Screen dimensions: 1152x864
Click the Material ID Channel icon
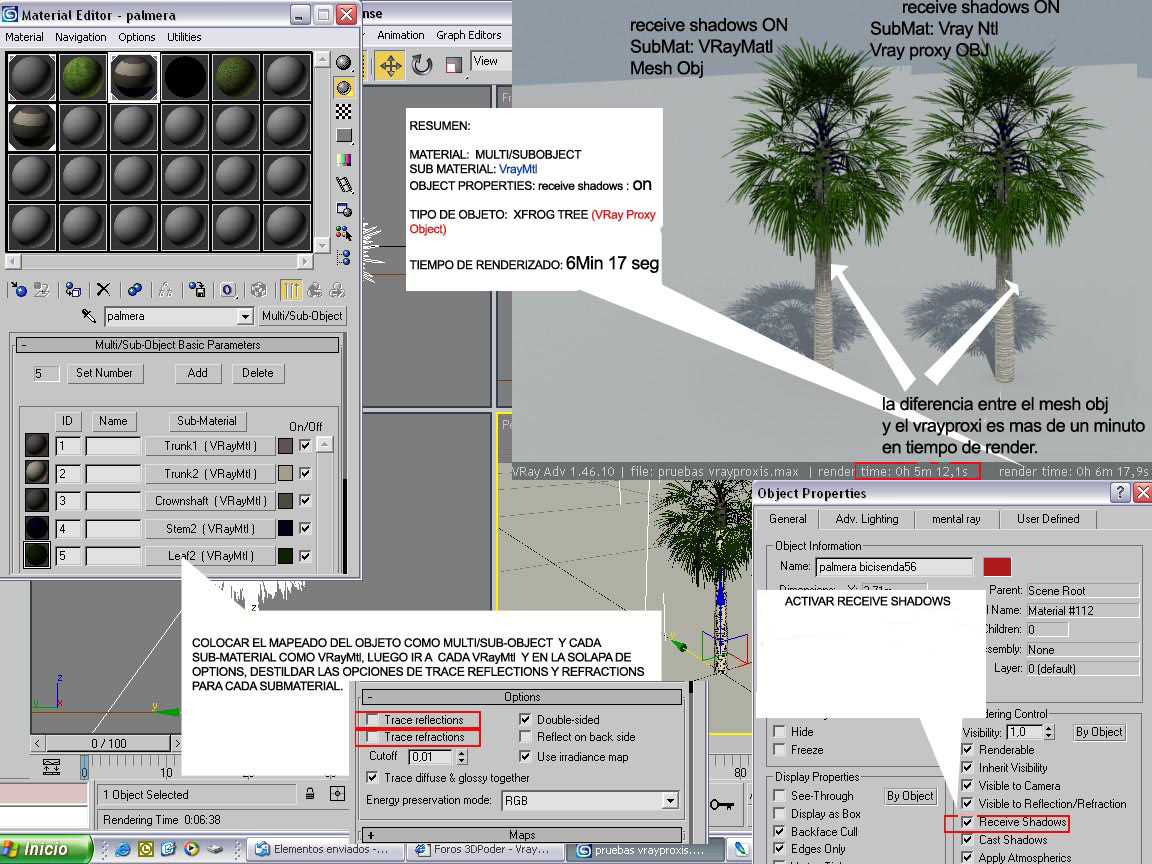228,290
